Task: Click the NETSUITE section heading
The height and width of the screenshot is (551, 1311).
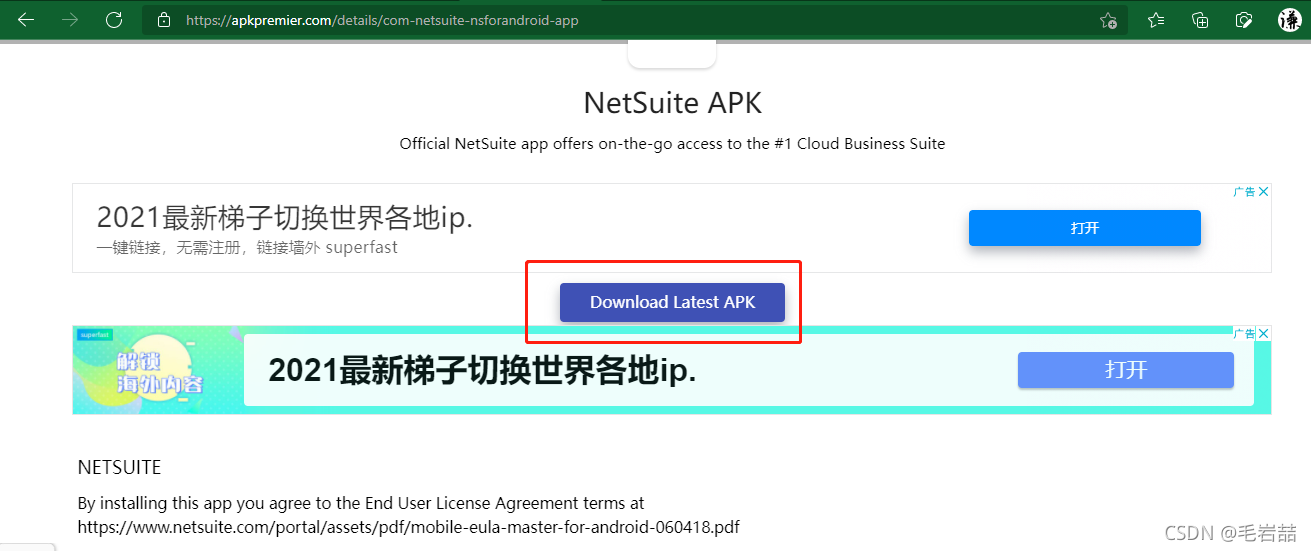Action: click(119, 467)
